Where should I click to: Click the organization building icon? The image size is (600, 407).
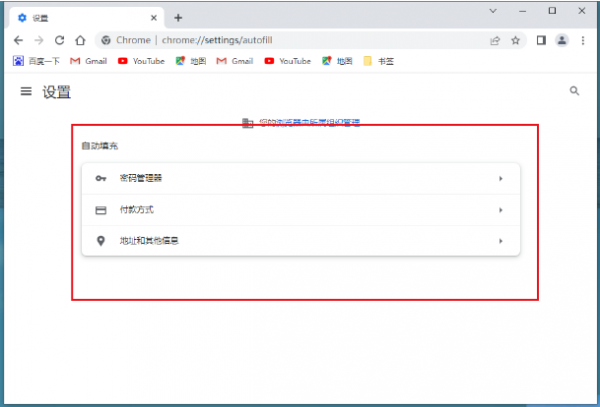[x=248, y=123]
